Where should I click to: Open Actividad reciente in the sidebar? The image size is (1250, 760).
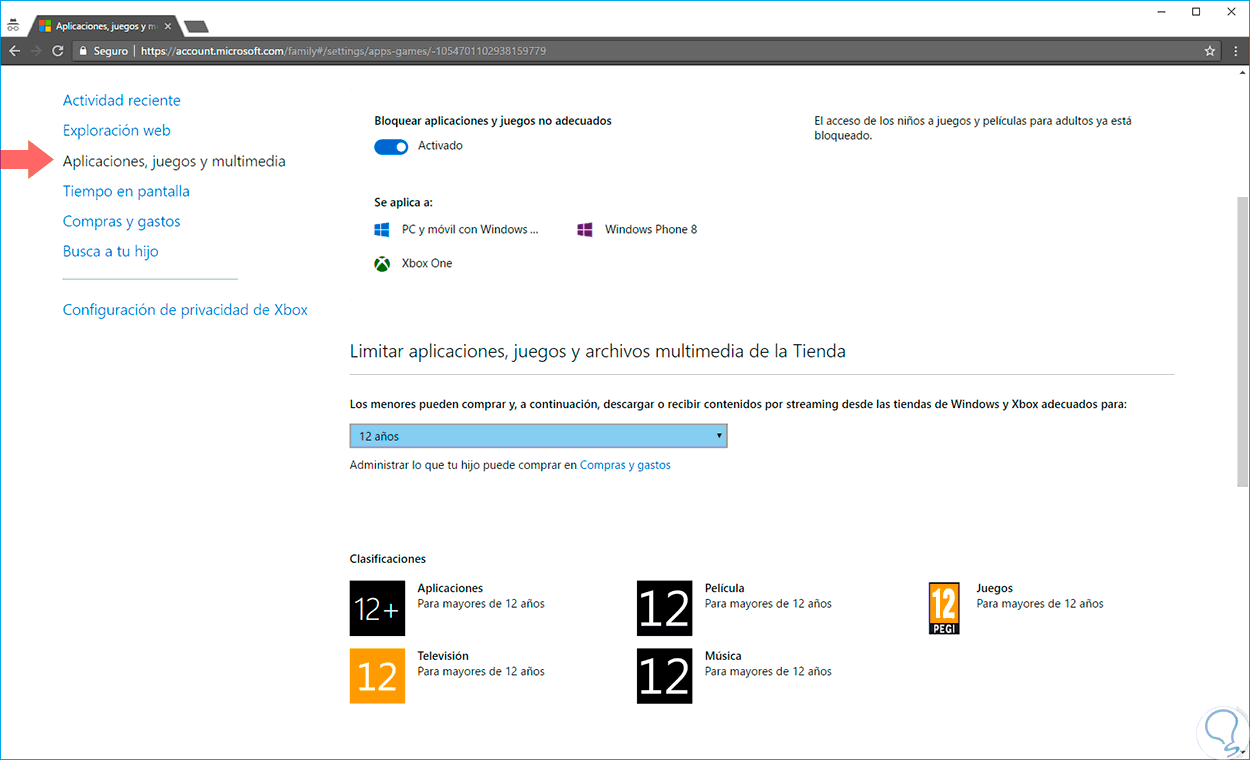pos(122,100)
